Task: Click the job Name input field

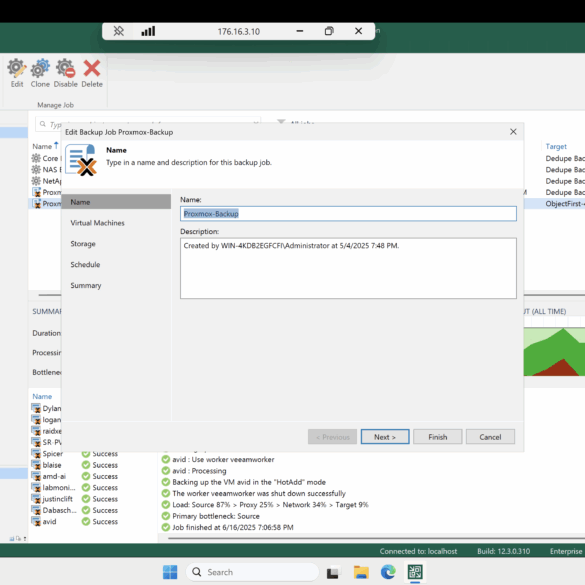Action: coord(348,214)
